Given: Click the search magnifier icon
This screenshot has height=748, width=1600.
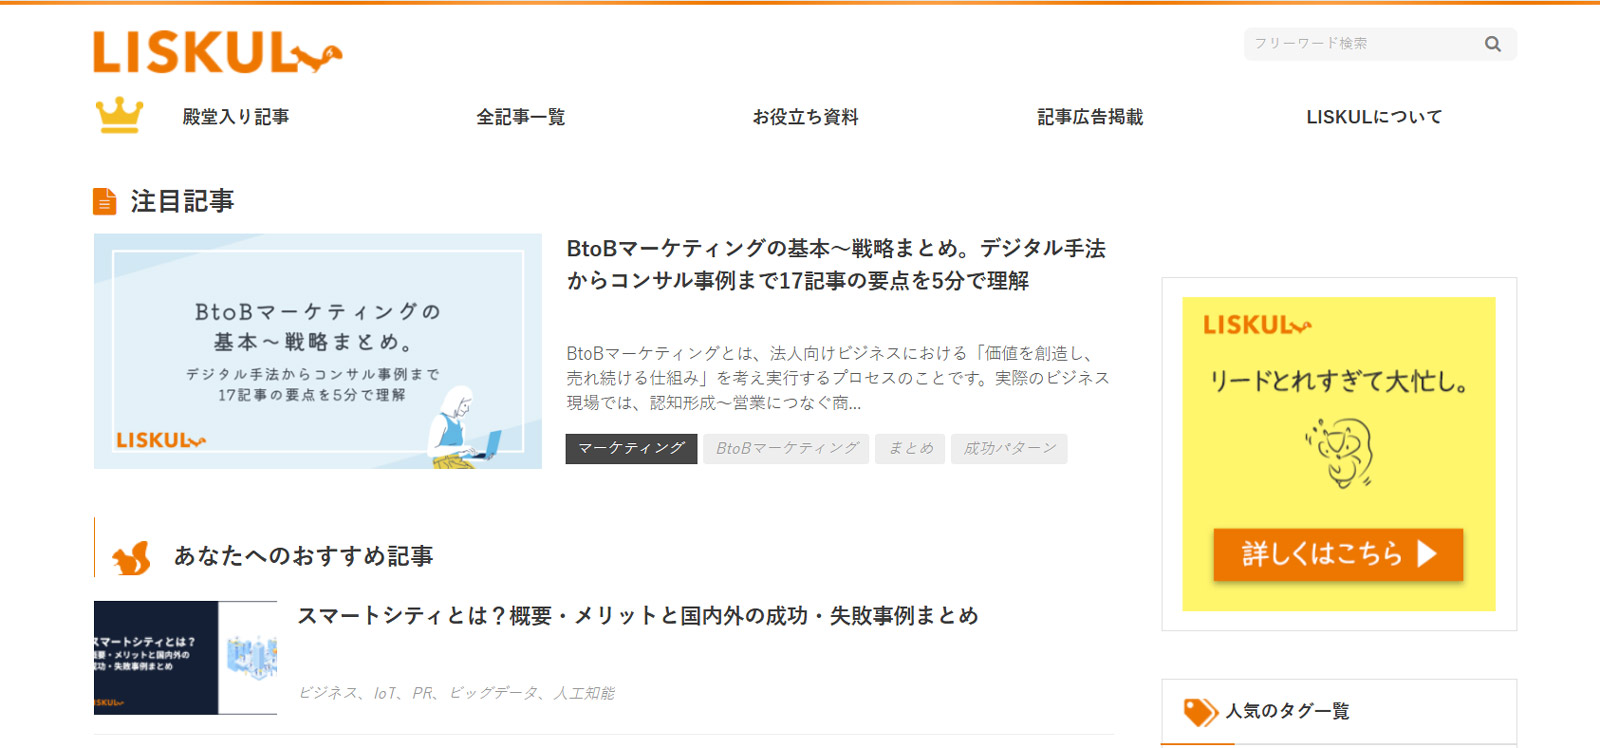Looking at the screenshot, I should 1493,44.
